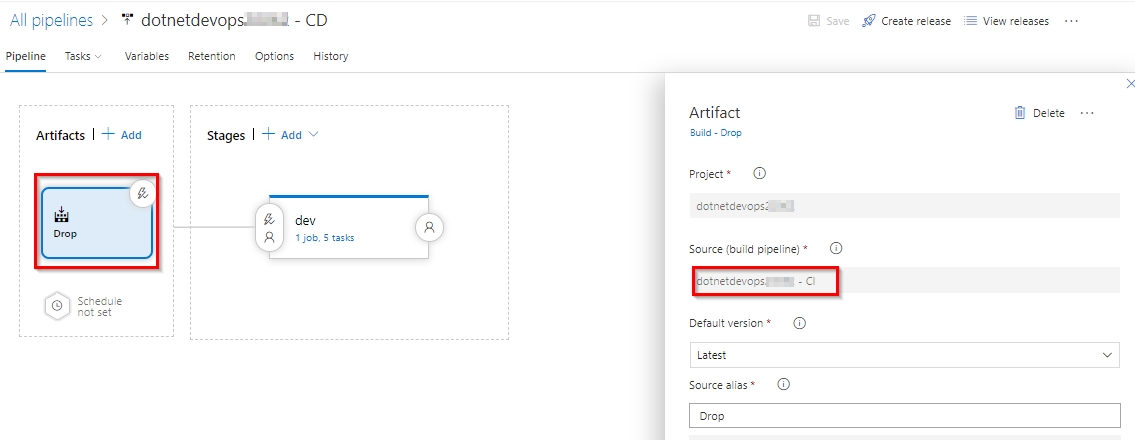This screenshot has width=1135, height=440.
Task: Click the release pipeline icon beside the title
Action: 128,20
